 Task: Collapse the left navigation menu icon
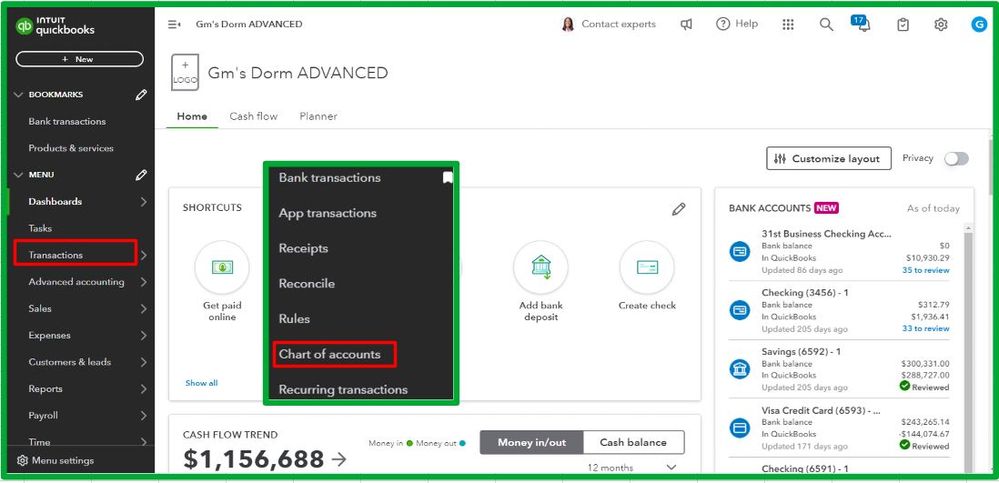(174, 24)
